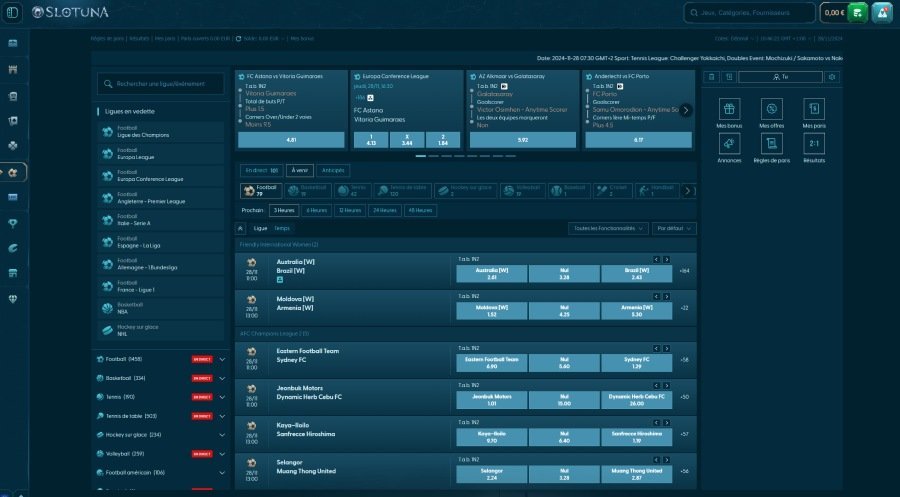Open Mes offres percent icon
900x497 pixels.
tap(771, 108)
